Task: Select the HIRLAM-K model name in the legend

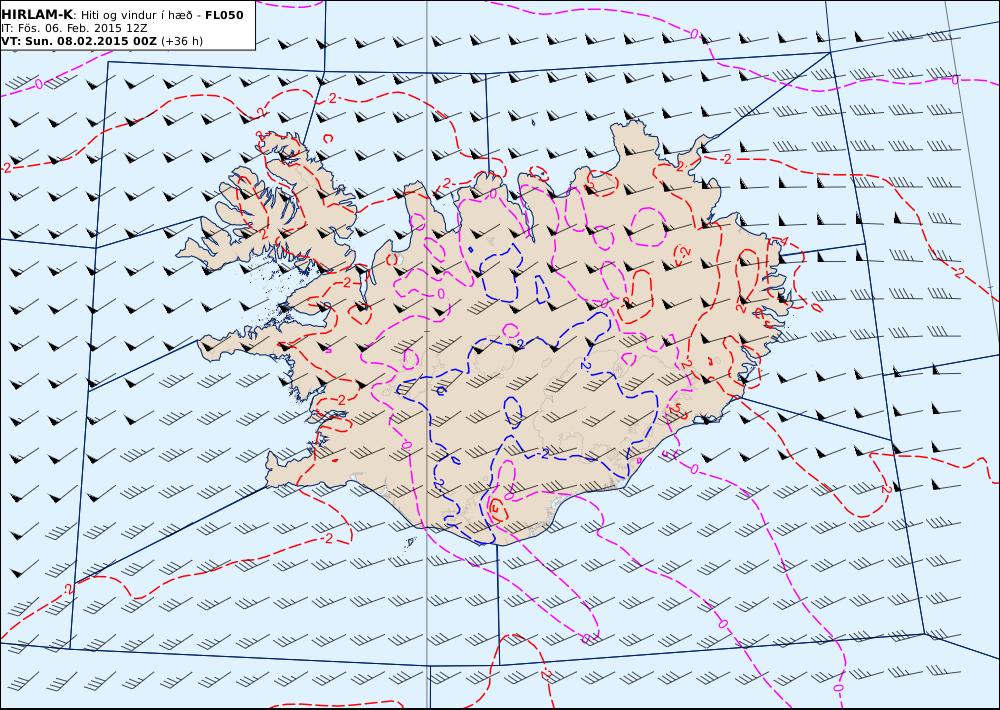Action: tap(37, 15)
